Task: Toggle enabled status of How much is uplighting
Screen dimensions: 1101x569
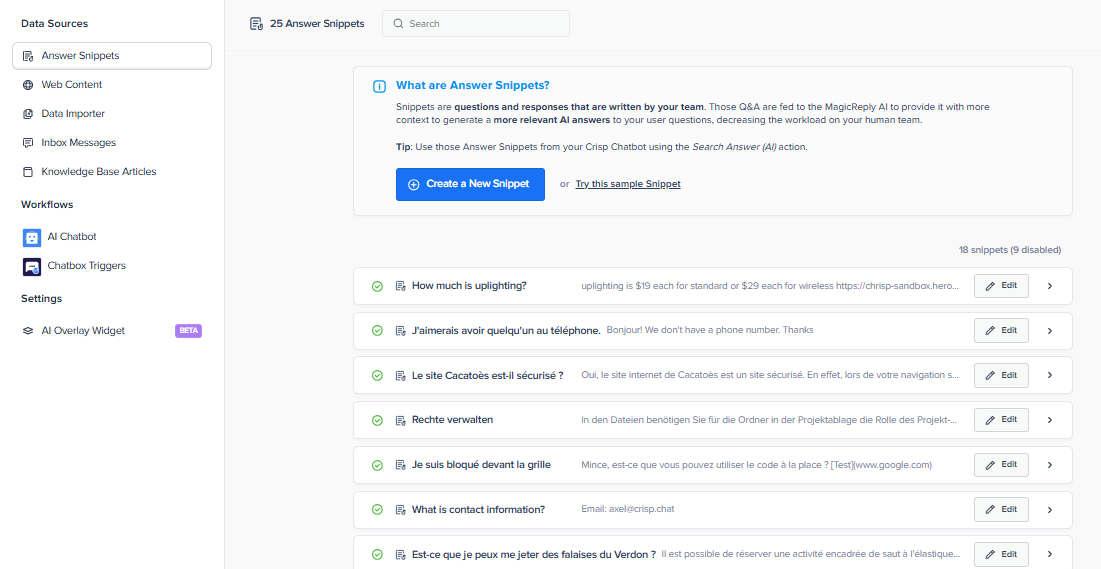Action: (377, 286)
